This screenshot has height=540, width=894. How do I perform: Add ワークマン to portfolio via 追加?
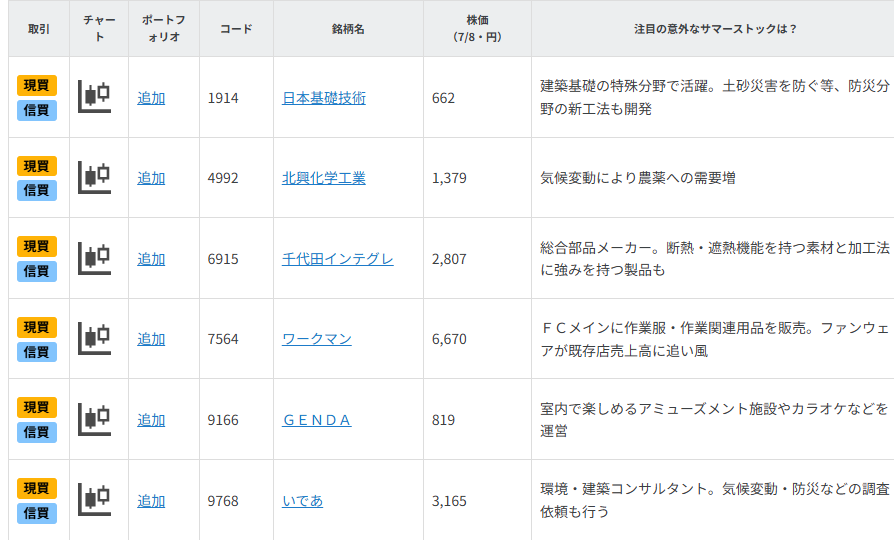[x=151, y=339]
